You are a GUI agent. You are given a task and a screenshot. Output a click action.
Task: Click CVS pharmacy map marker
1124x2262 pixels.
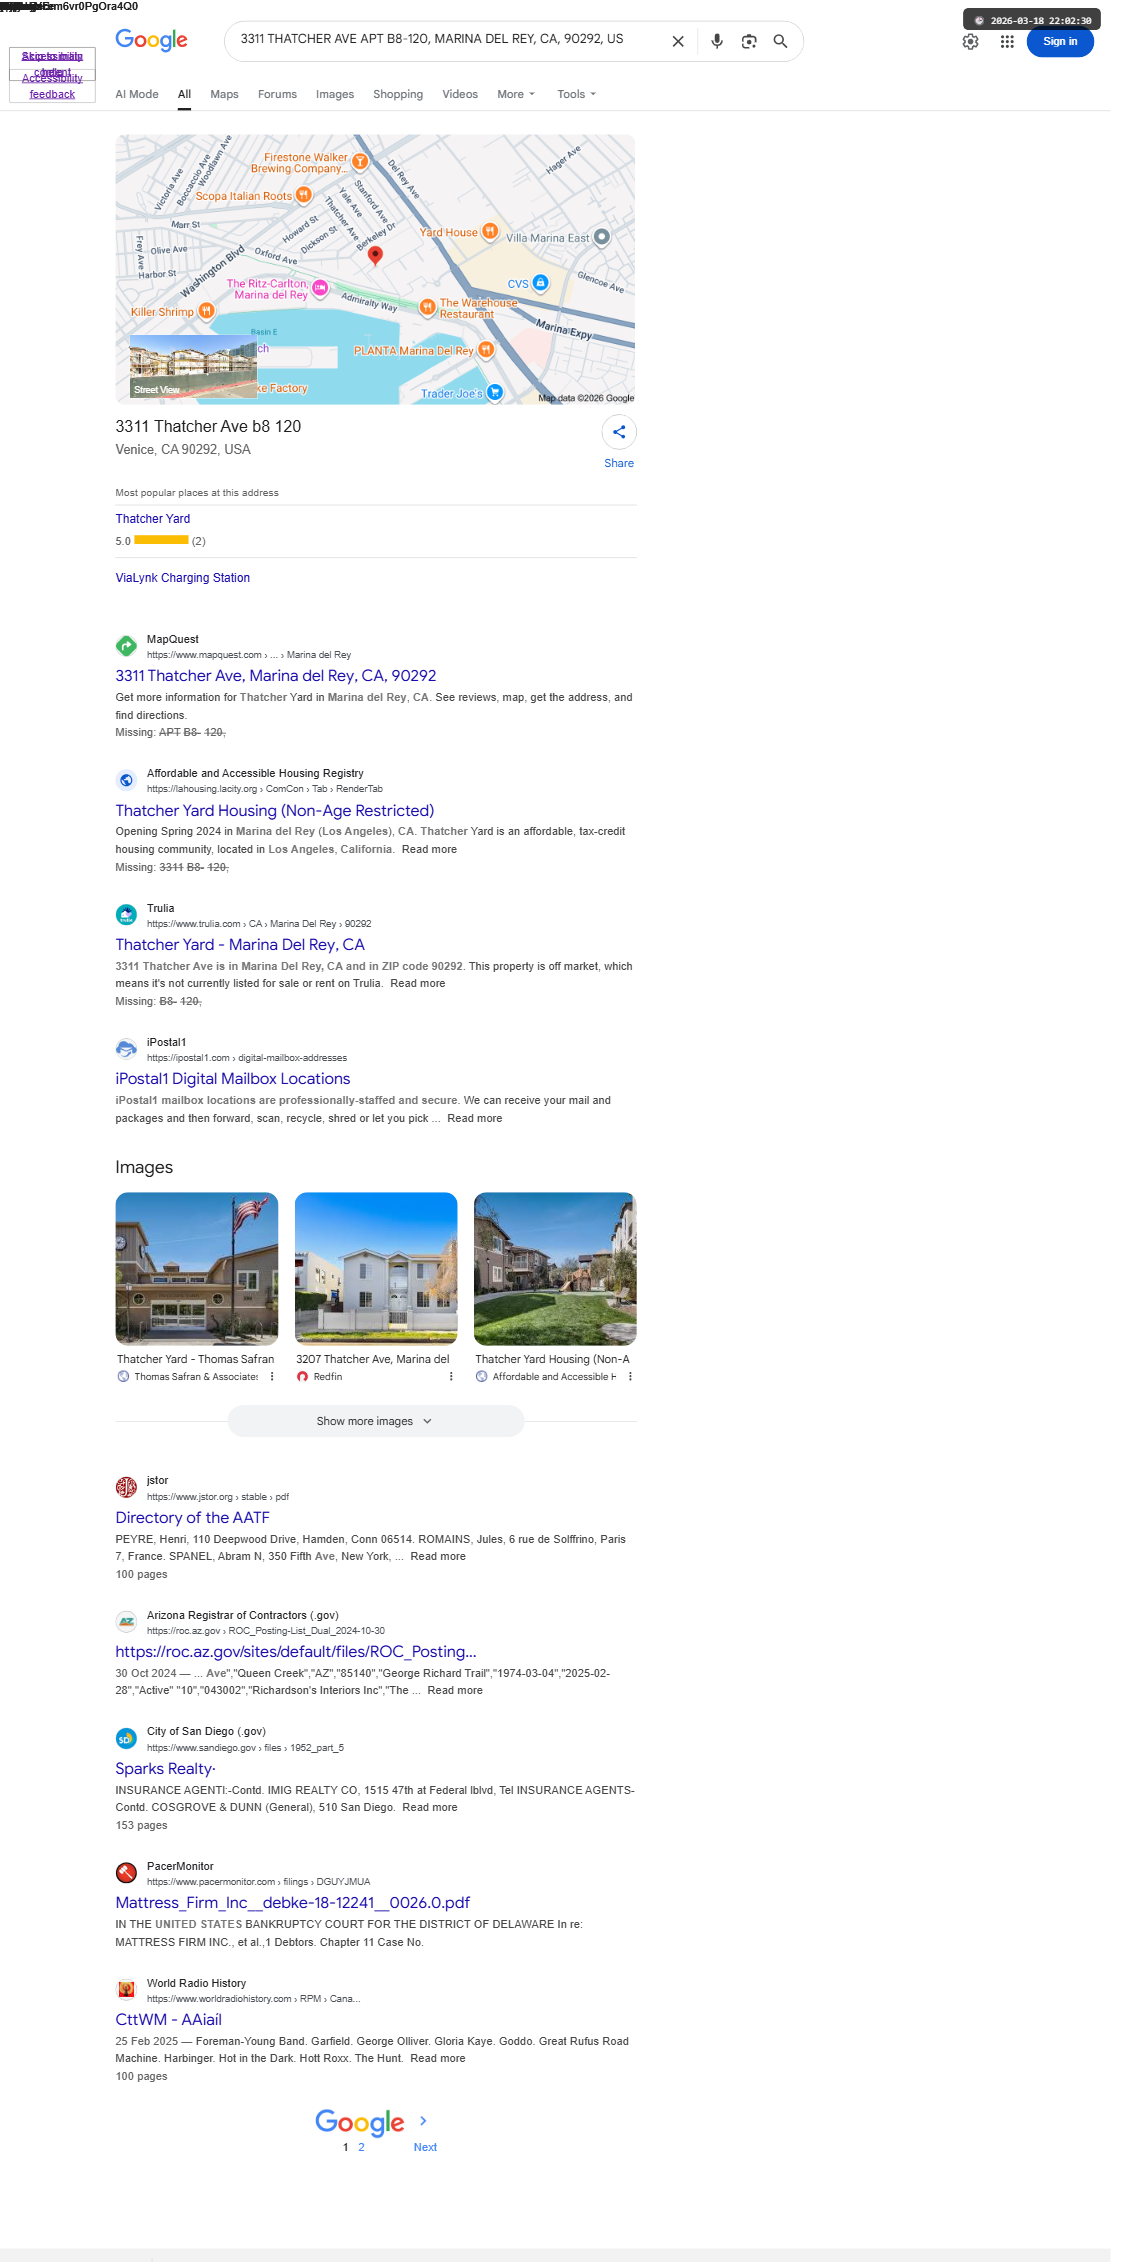coord(540,283)
